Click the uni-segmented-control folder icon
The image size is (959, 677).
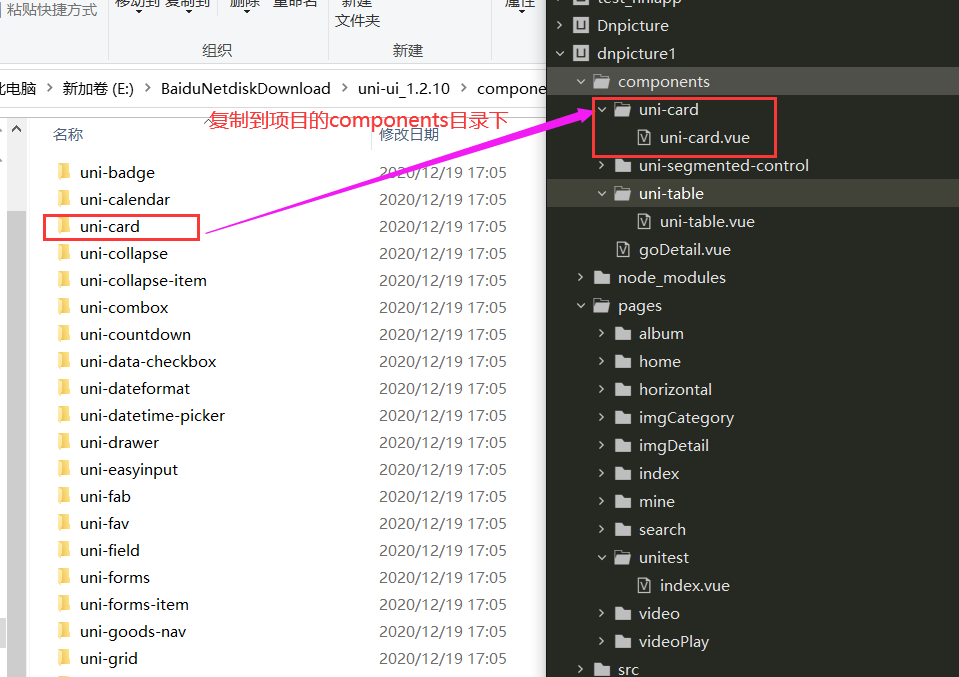(x=623, y=165)
